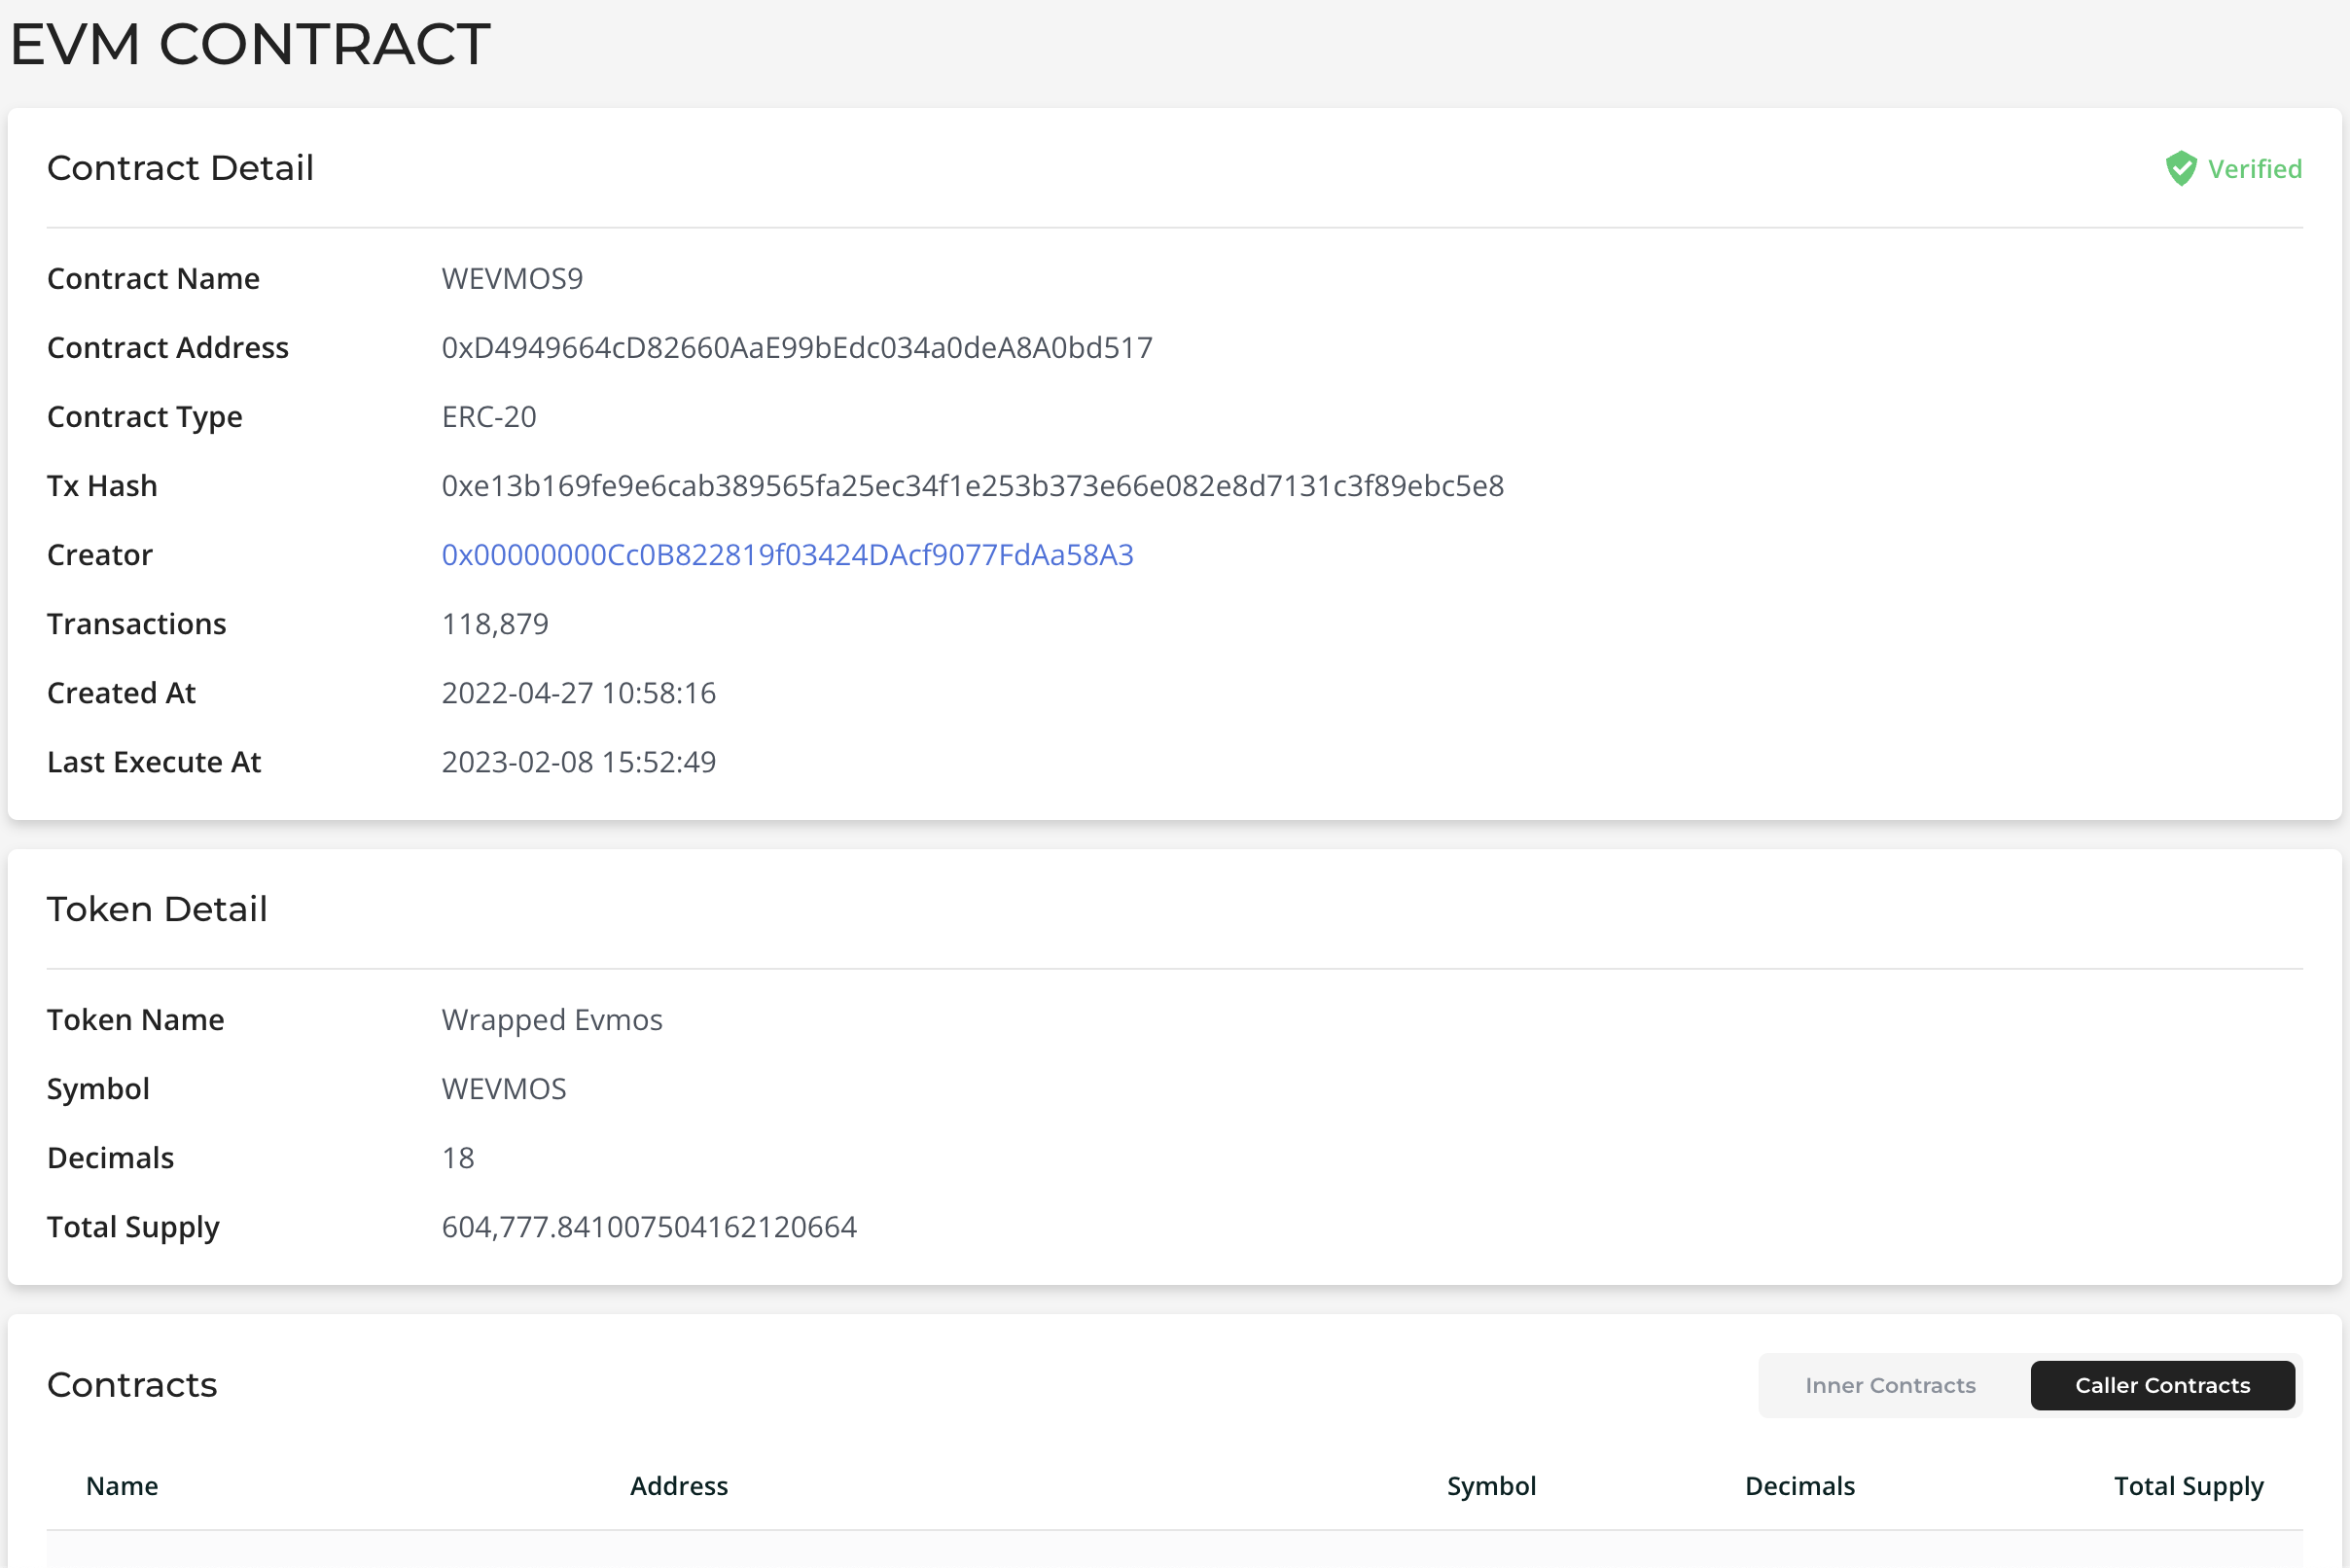Switch to Inner Contracts view
This screenshot has width=2350, height=1568.
coord(1889,1385)
